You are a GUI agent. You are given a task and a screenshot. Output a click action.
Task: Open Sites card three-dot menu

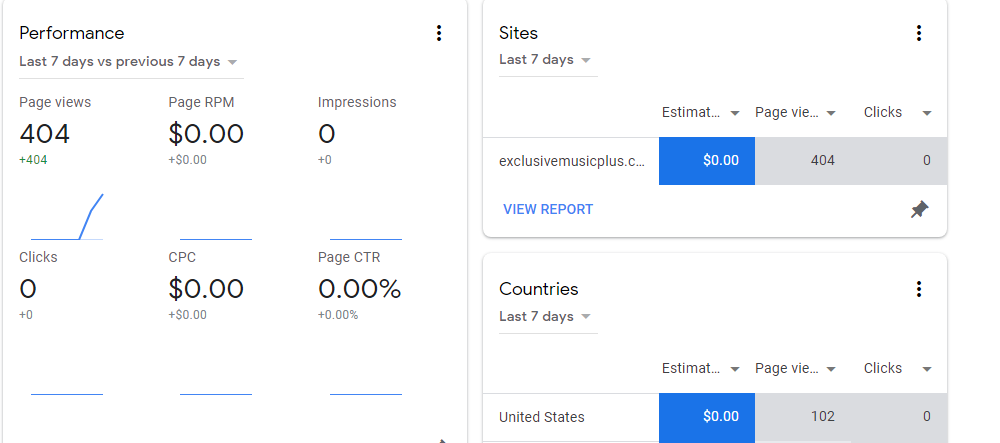[x=919, y=34]
